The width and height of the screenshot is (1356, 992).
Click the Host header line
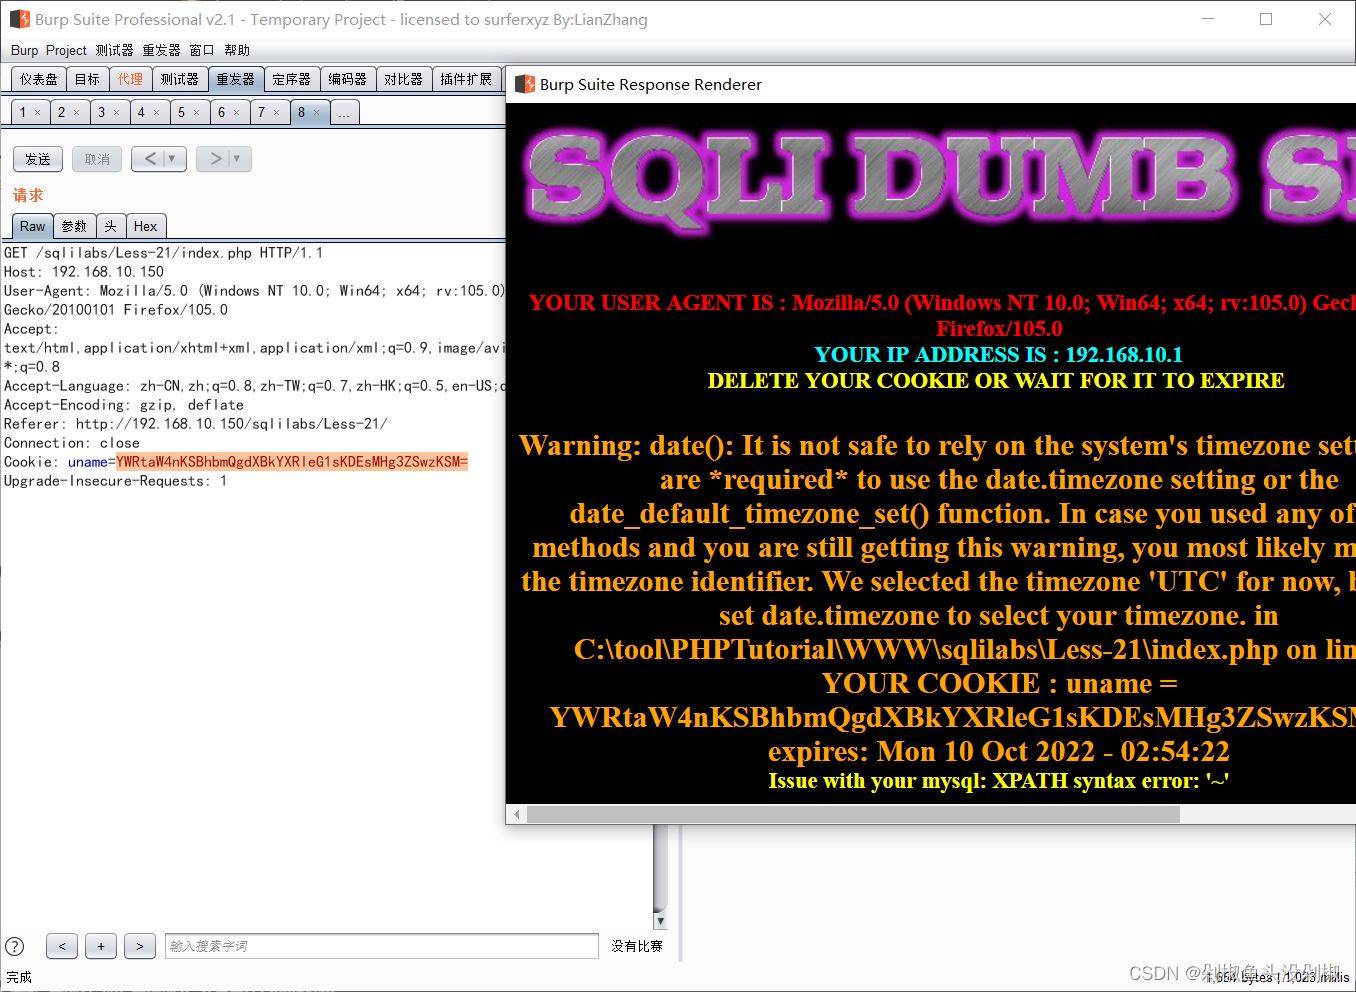coord(84,272)
